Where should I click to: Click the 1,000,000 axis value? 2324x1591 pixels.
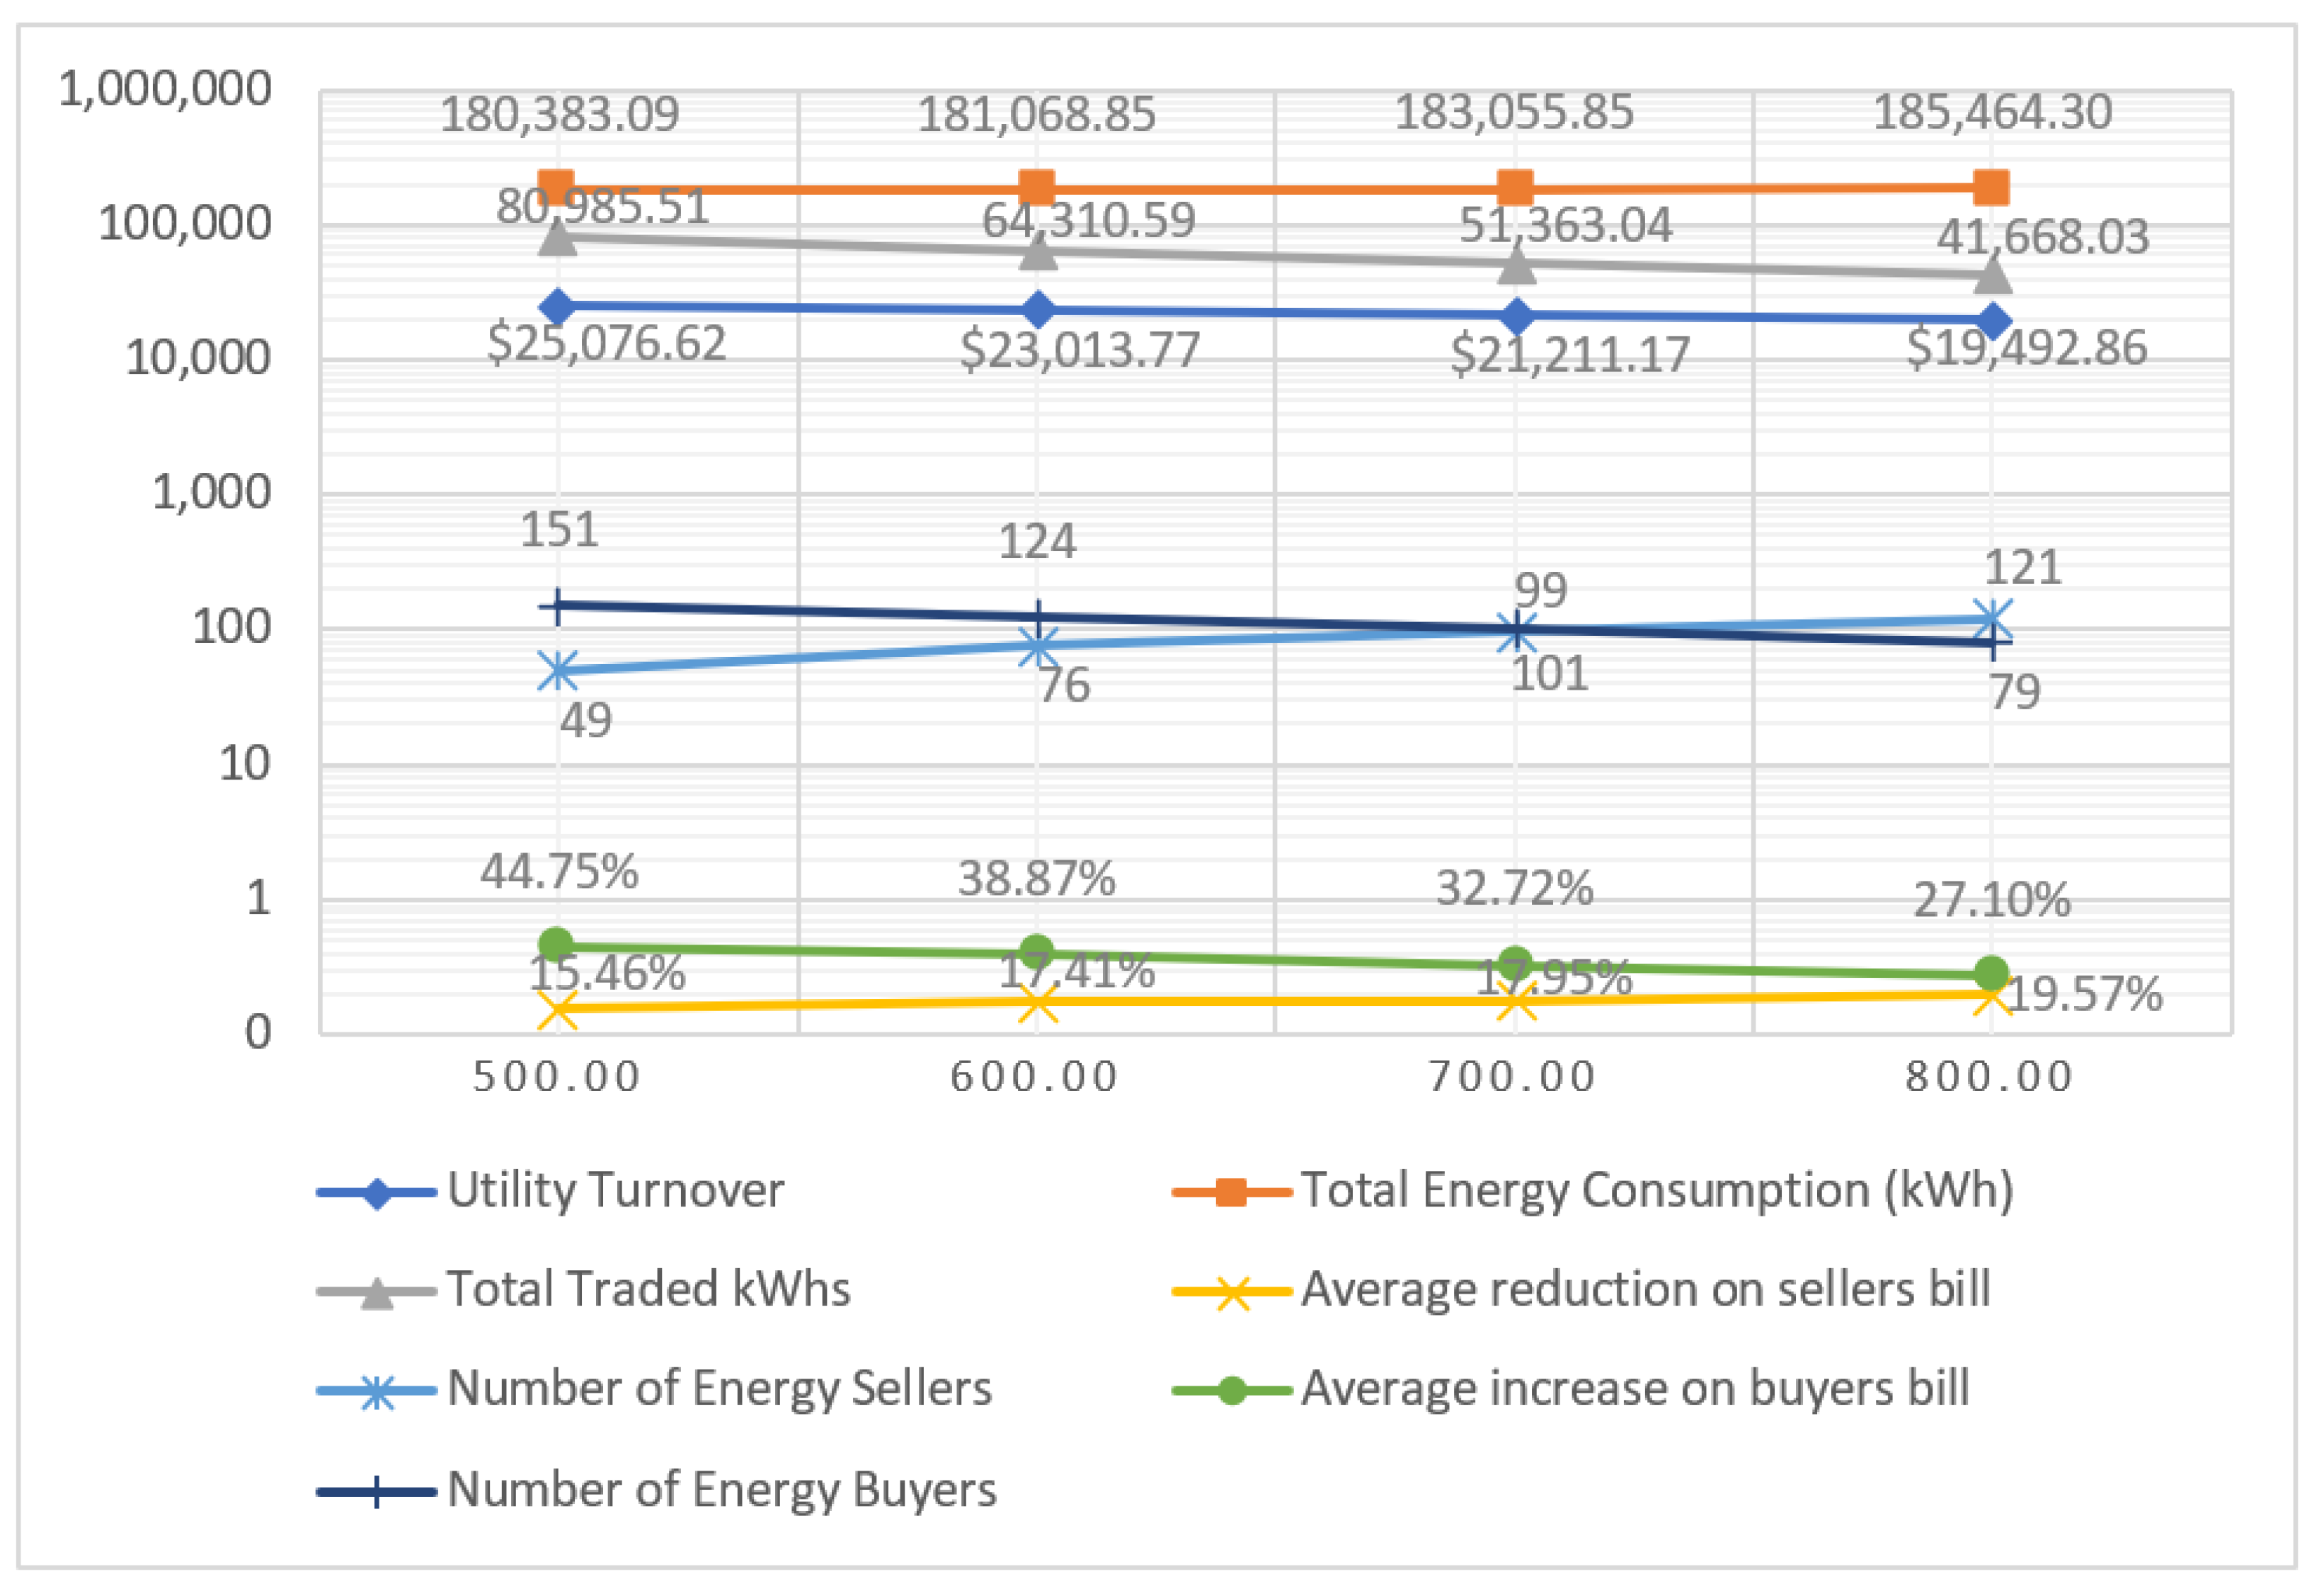click(164, 88)
